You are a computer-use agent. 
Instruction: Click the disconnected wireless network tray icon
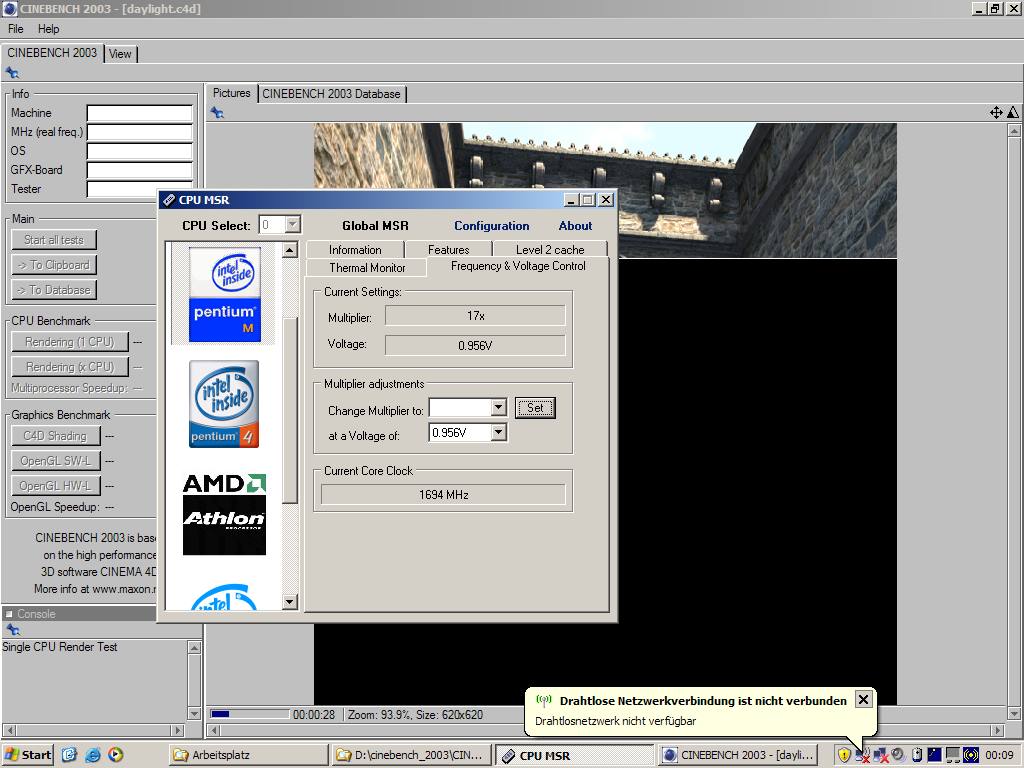(862, 756)
